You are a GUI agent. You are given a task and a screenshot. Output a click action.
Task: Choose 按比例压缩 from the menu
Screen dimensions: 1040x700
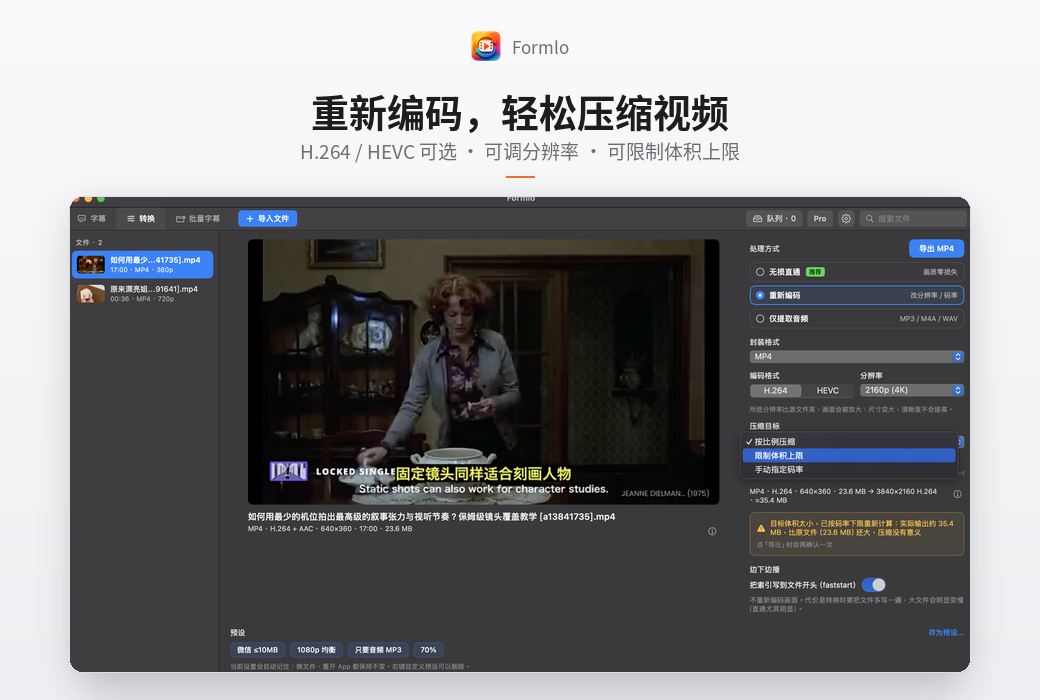point(849,441)
